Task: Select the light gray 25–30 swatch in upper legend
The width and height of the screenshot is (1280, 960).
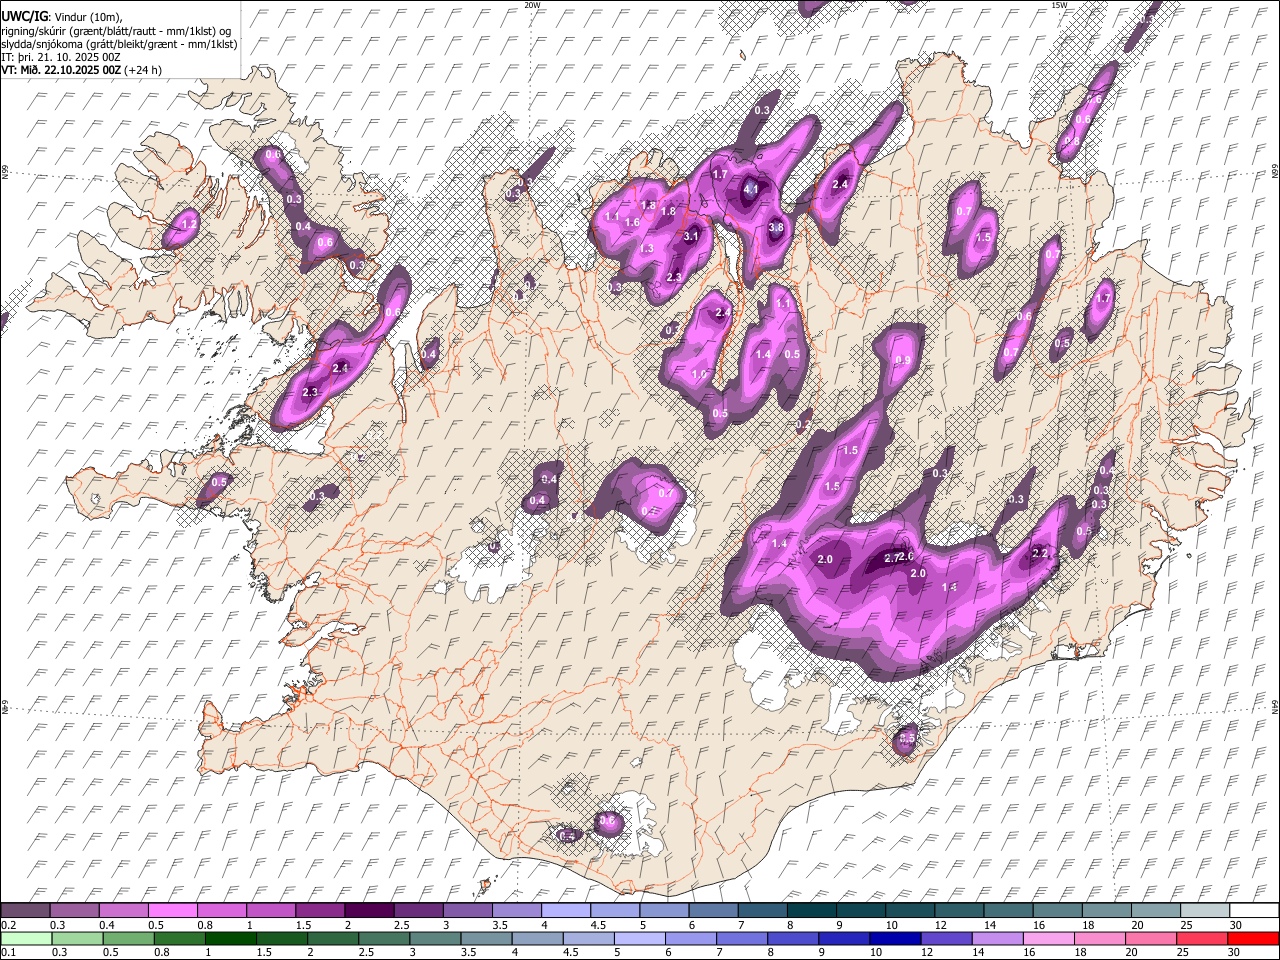Action: [1205, 911]
